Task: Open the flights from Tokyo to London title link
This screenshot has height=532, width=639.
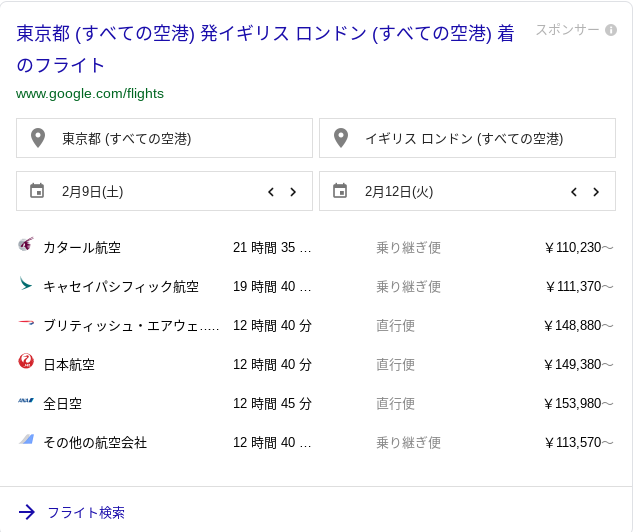Action: click(265, 49)
